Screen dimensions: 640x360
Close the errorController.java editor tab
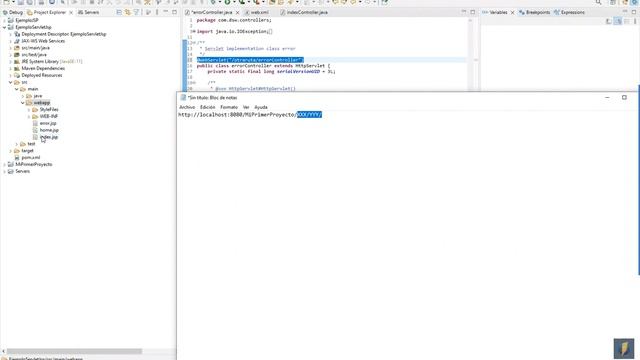(238, 13)
